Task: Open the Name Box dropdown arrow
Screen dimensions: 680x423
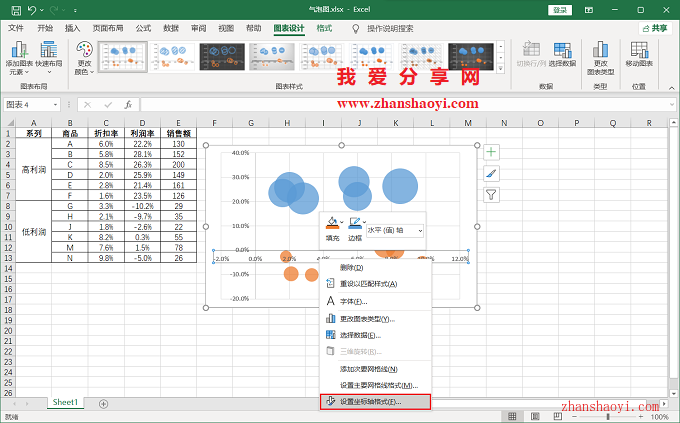Action: click(x=56, y=105)
